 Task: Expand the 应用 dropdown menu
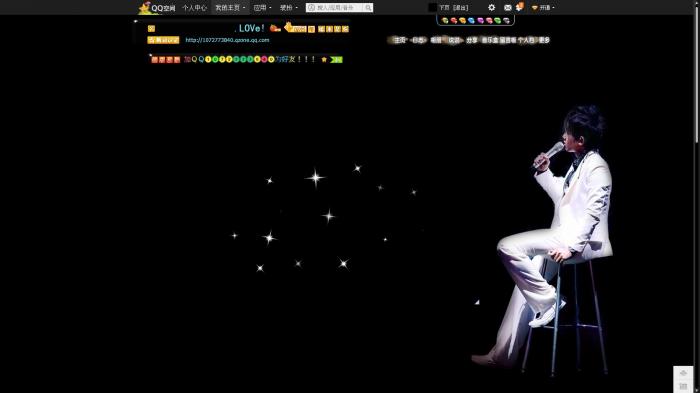(x=262, y=8)
